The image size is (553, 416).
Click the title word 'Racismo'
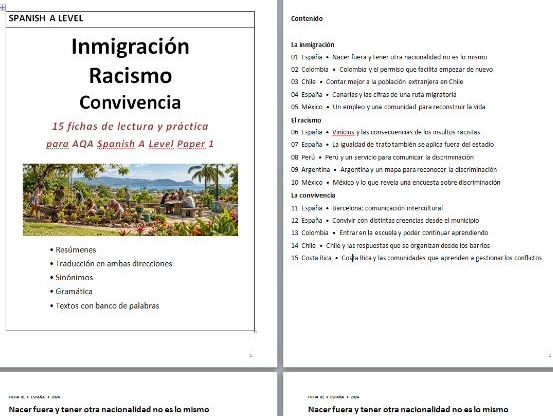(130, 76)
